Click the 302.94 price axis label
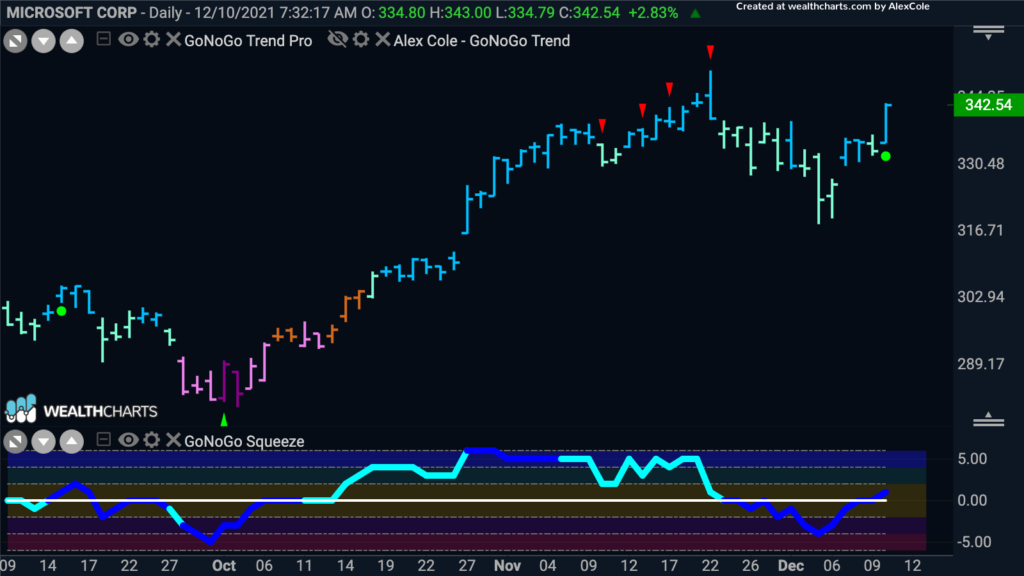 point(981,297)
